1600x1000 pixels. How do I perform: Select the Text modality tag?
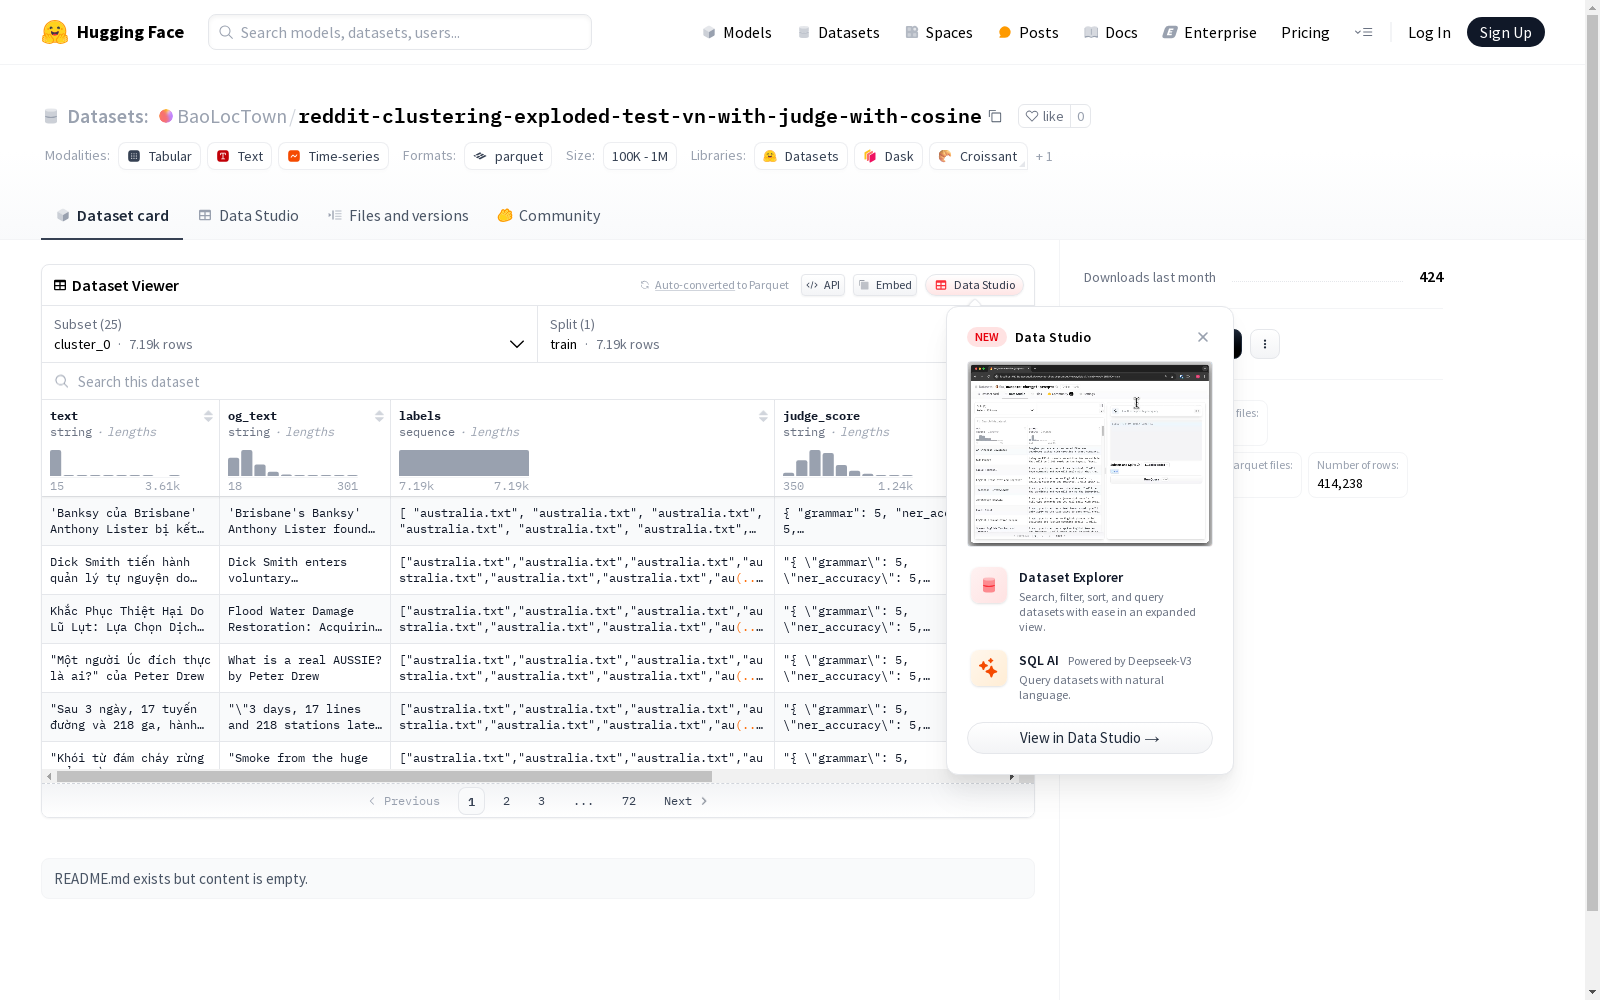(240, 156)
